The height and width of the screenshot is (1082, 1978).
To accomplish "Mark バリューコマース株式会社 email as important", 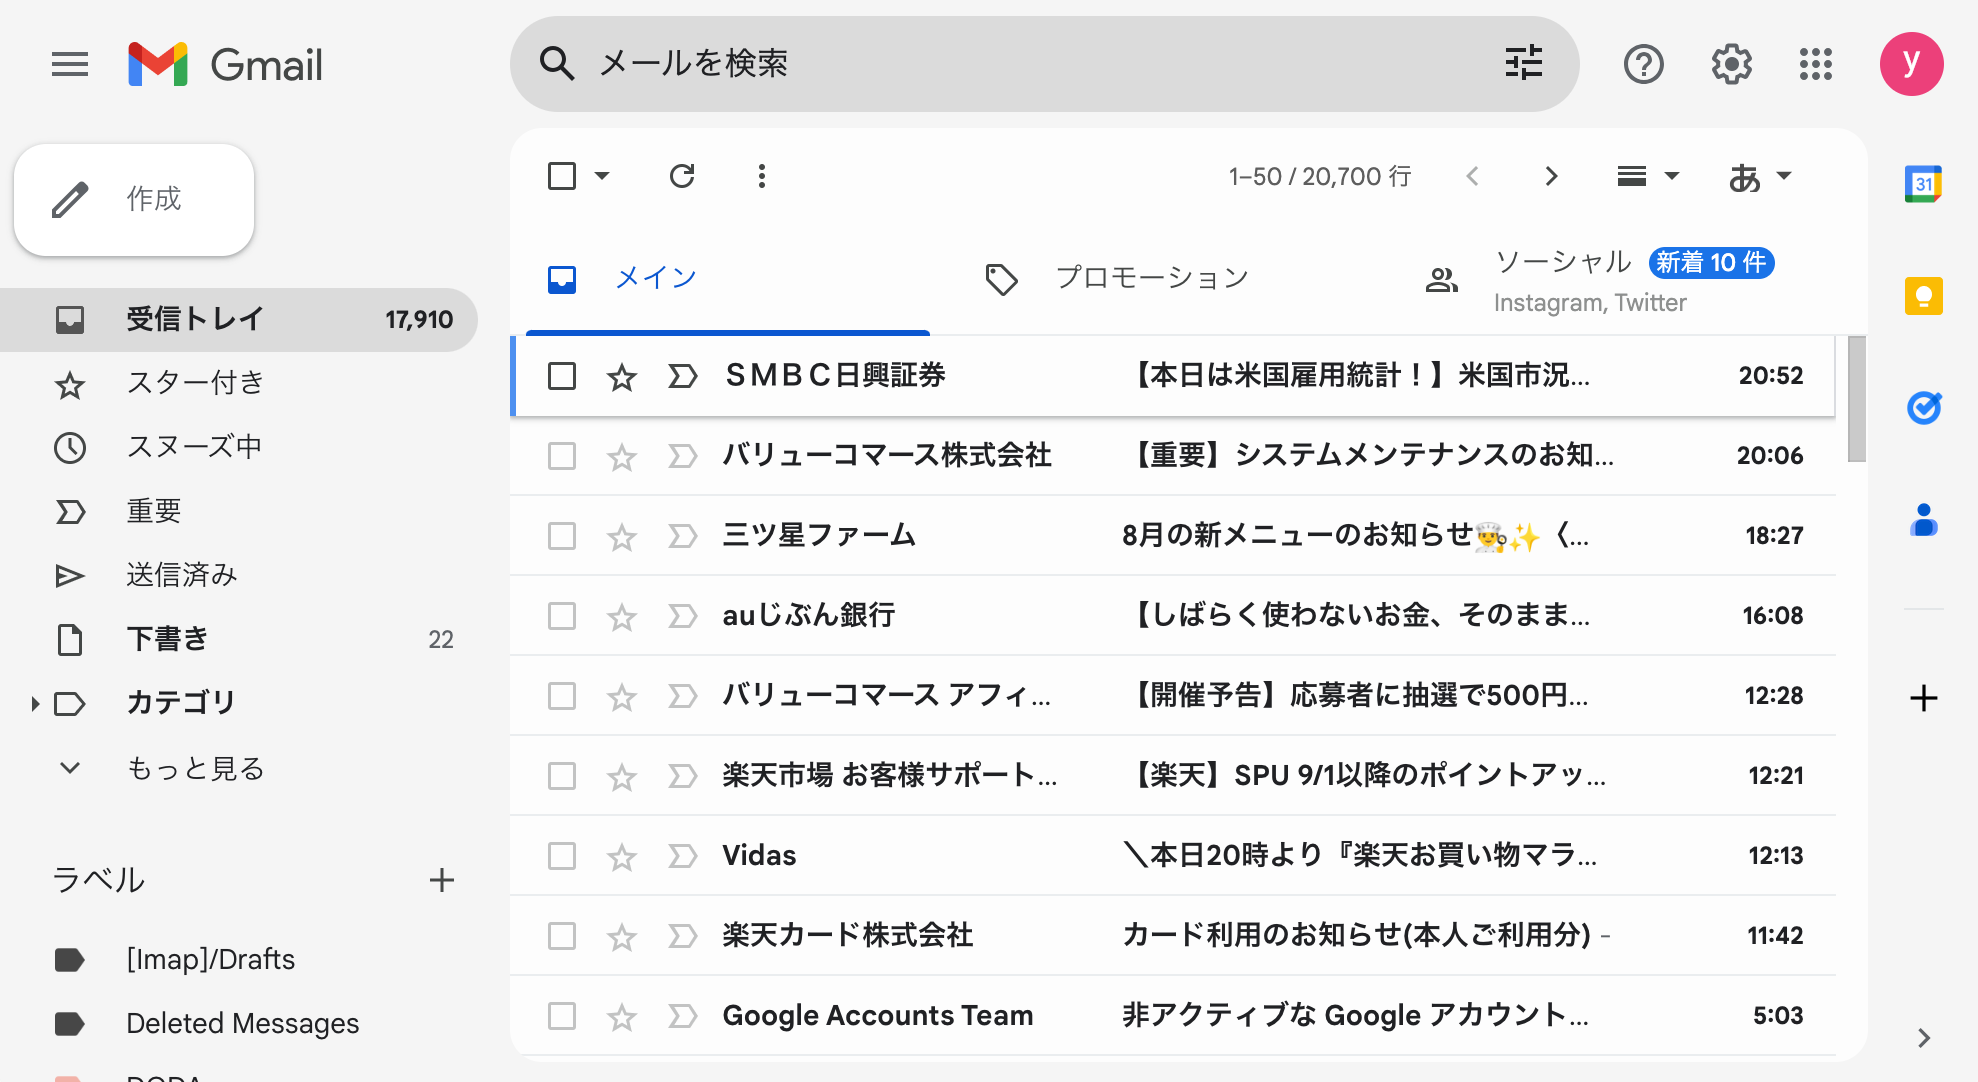I will pos(682,456).
